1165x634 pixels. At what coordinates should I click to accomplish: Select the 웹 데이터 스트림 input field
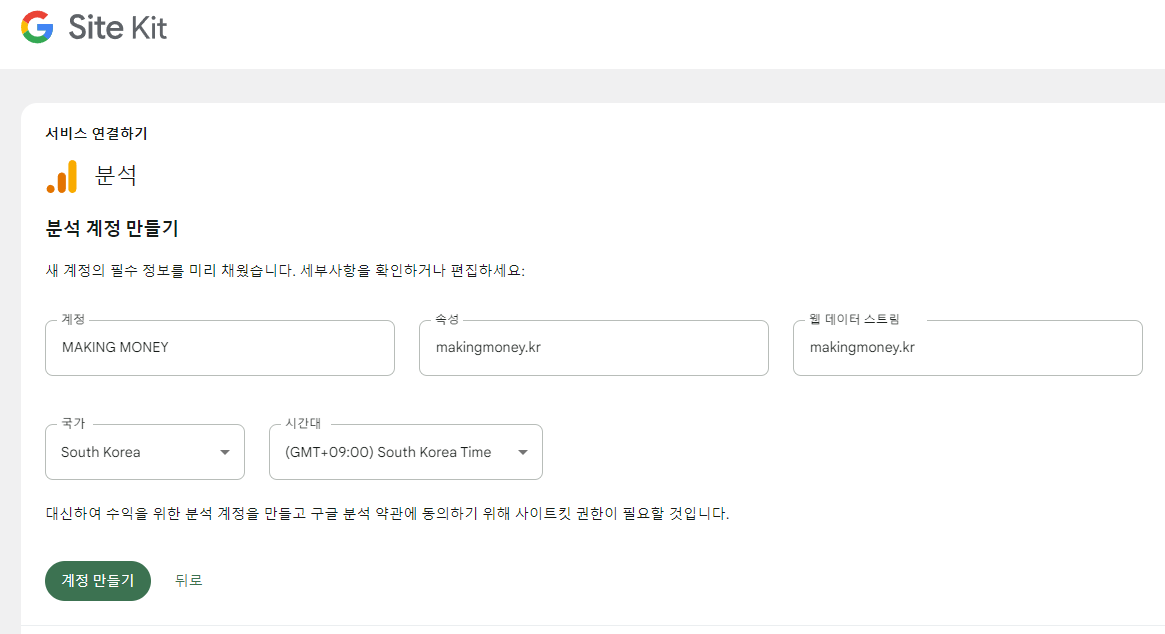pyautogui.click(x=967, y=347)
